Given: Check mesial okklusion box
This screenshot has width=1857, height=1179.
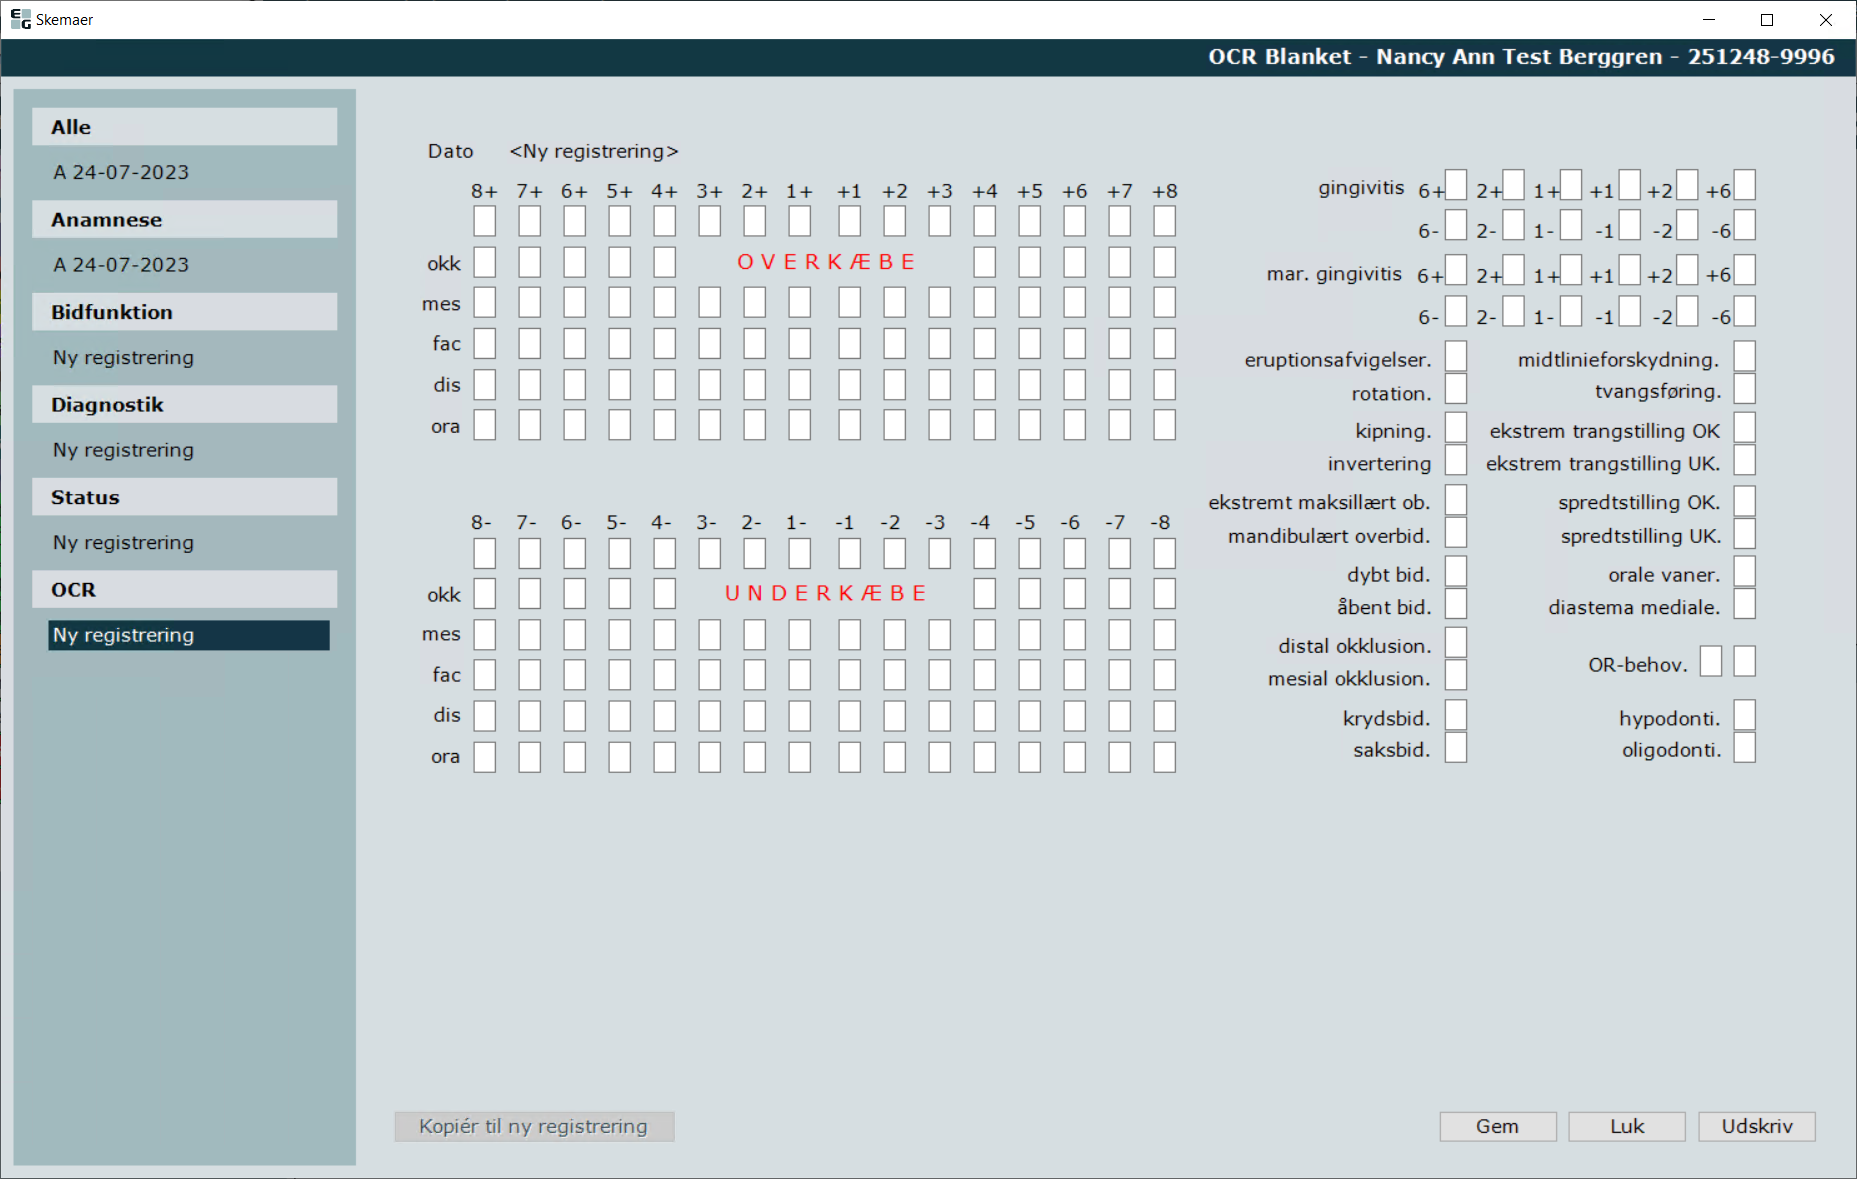Looking at the screenshot, I should (1456, 675).
